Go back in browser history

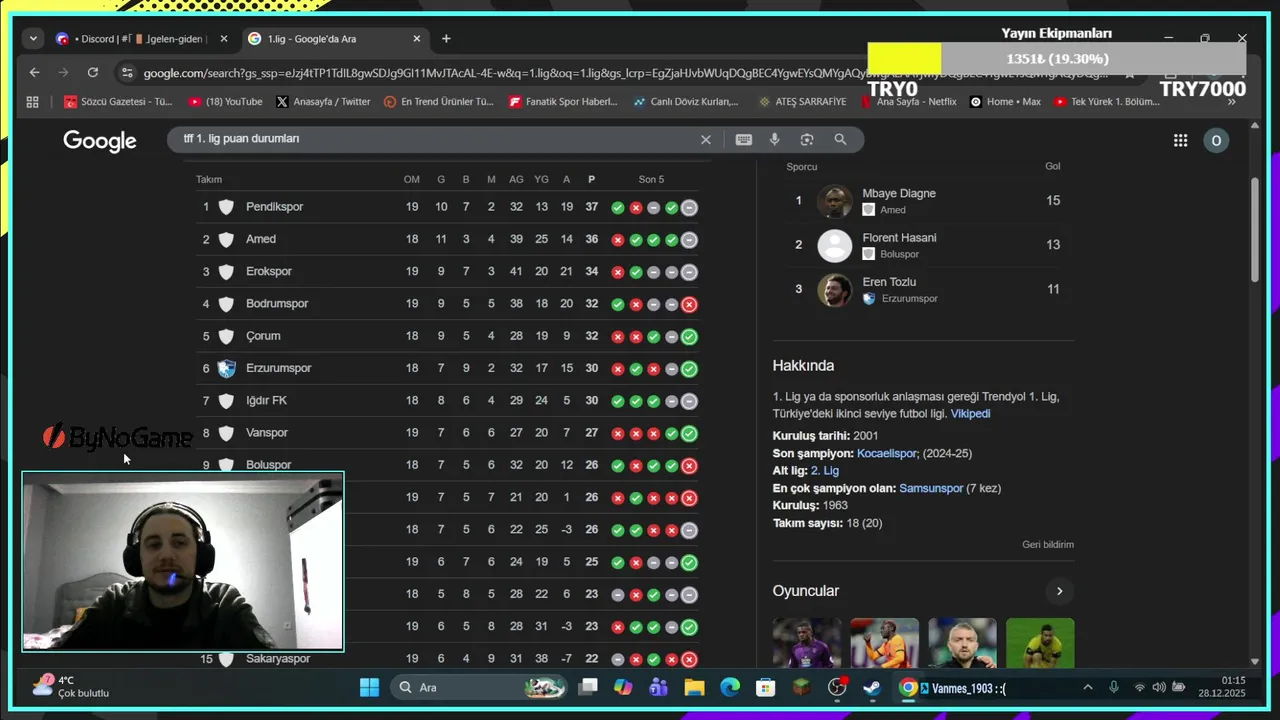point(34,73)
